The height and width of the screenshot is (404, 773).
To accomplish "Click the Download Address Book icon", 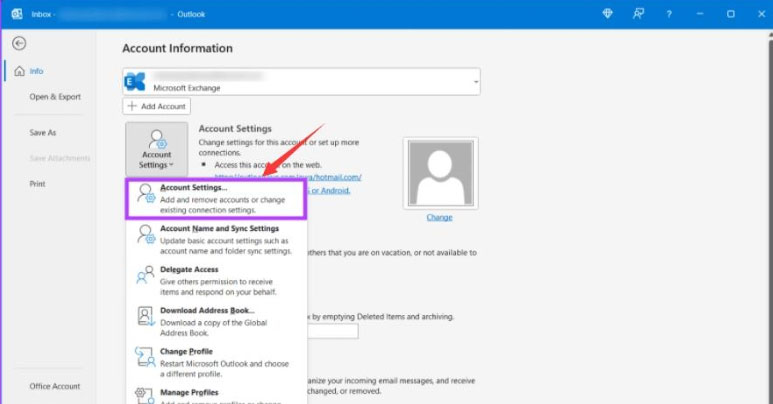I will click(x=146, y=316).
